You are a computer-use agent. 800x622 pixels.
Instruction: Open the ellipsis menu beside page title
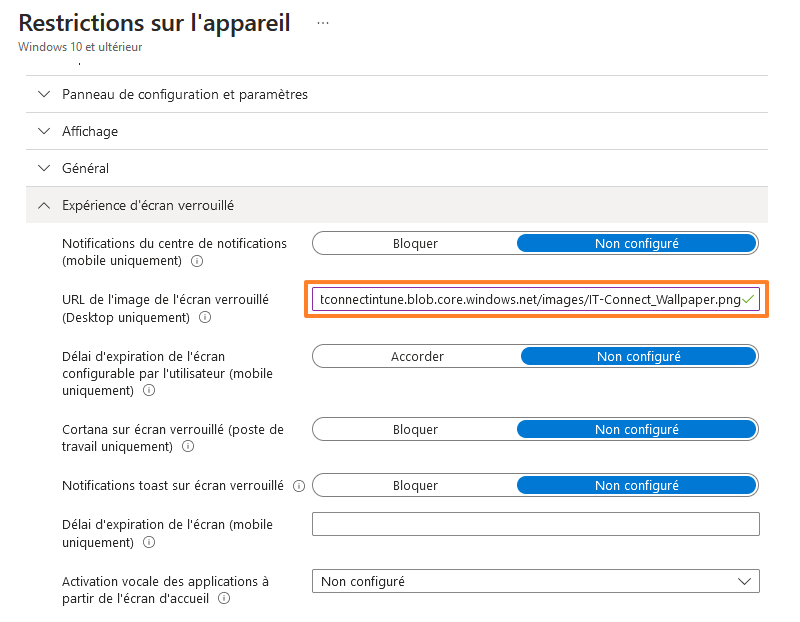pos(322,22)
